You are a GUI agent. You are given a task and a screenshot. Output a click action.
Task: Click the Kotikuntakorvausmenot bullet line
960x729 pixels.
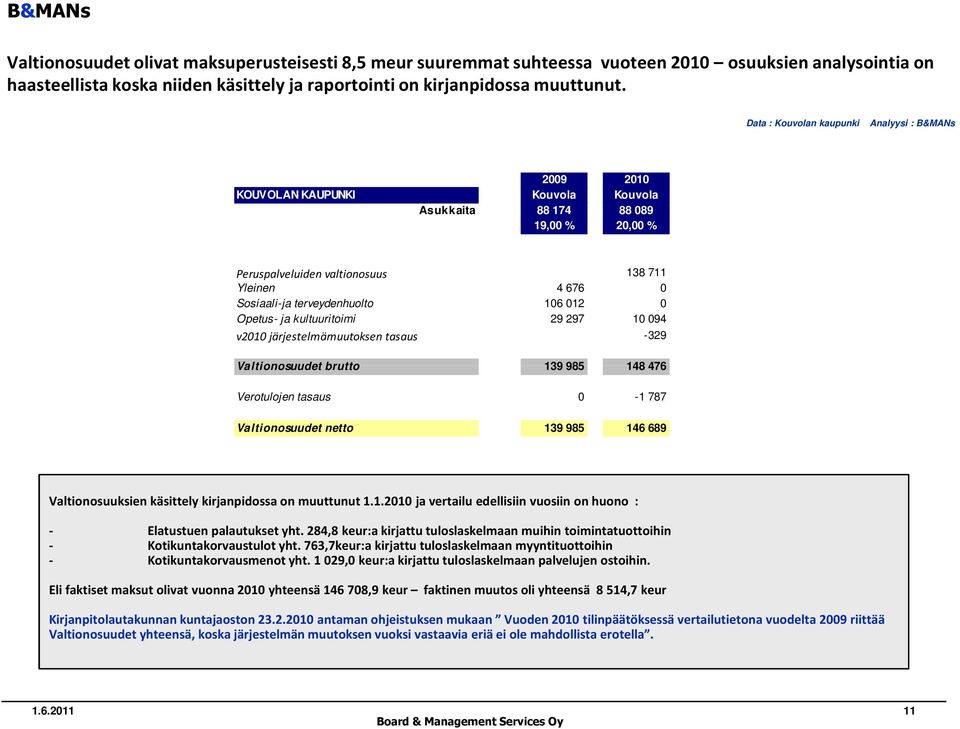pos(399,560)
